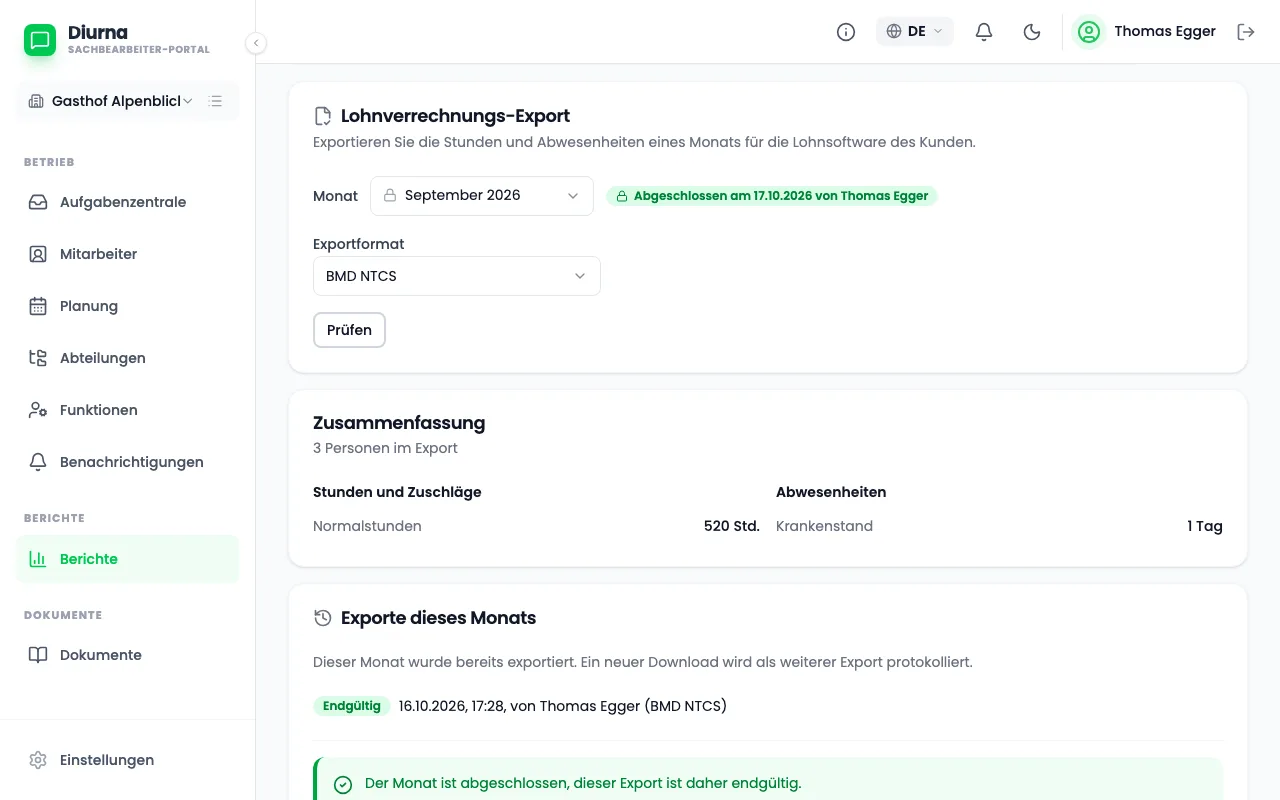Screen dimensions: 1280x800
Task: Select the Funktionen menu entry
Action: 128,410
